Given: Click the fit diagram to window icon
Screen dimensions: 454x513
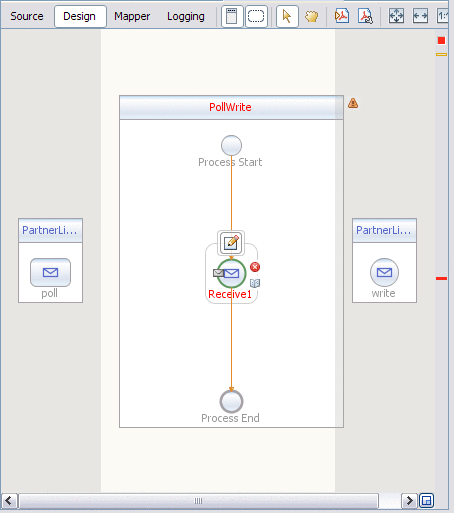Looking at the screenshot, I should pyautogui.click(x=396, y=16).
